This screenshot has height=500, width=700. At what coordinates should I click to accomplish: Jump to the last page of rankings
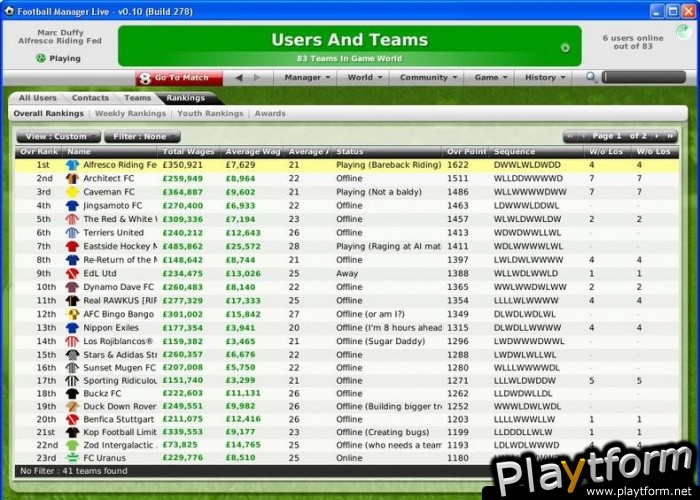pos(670,136)
